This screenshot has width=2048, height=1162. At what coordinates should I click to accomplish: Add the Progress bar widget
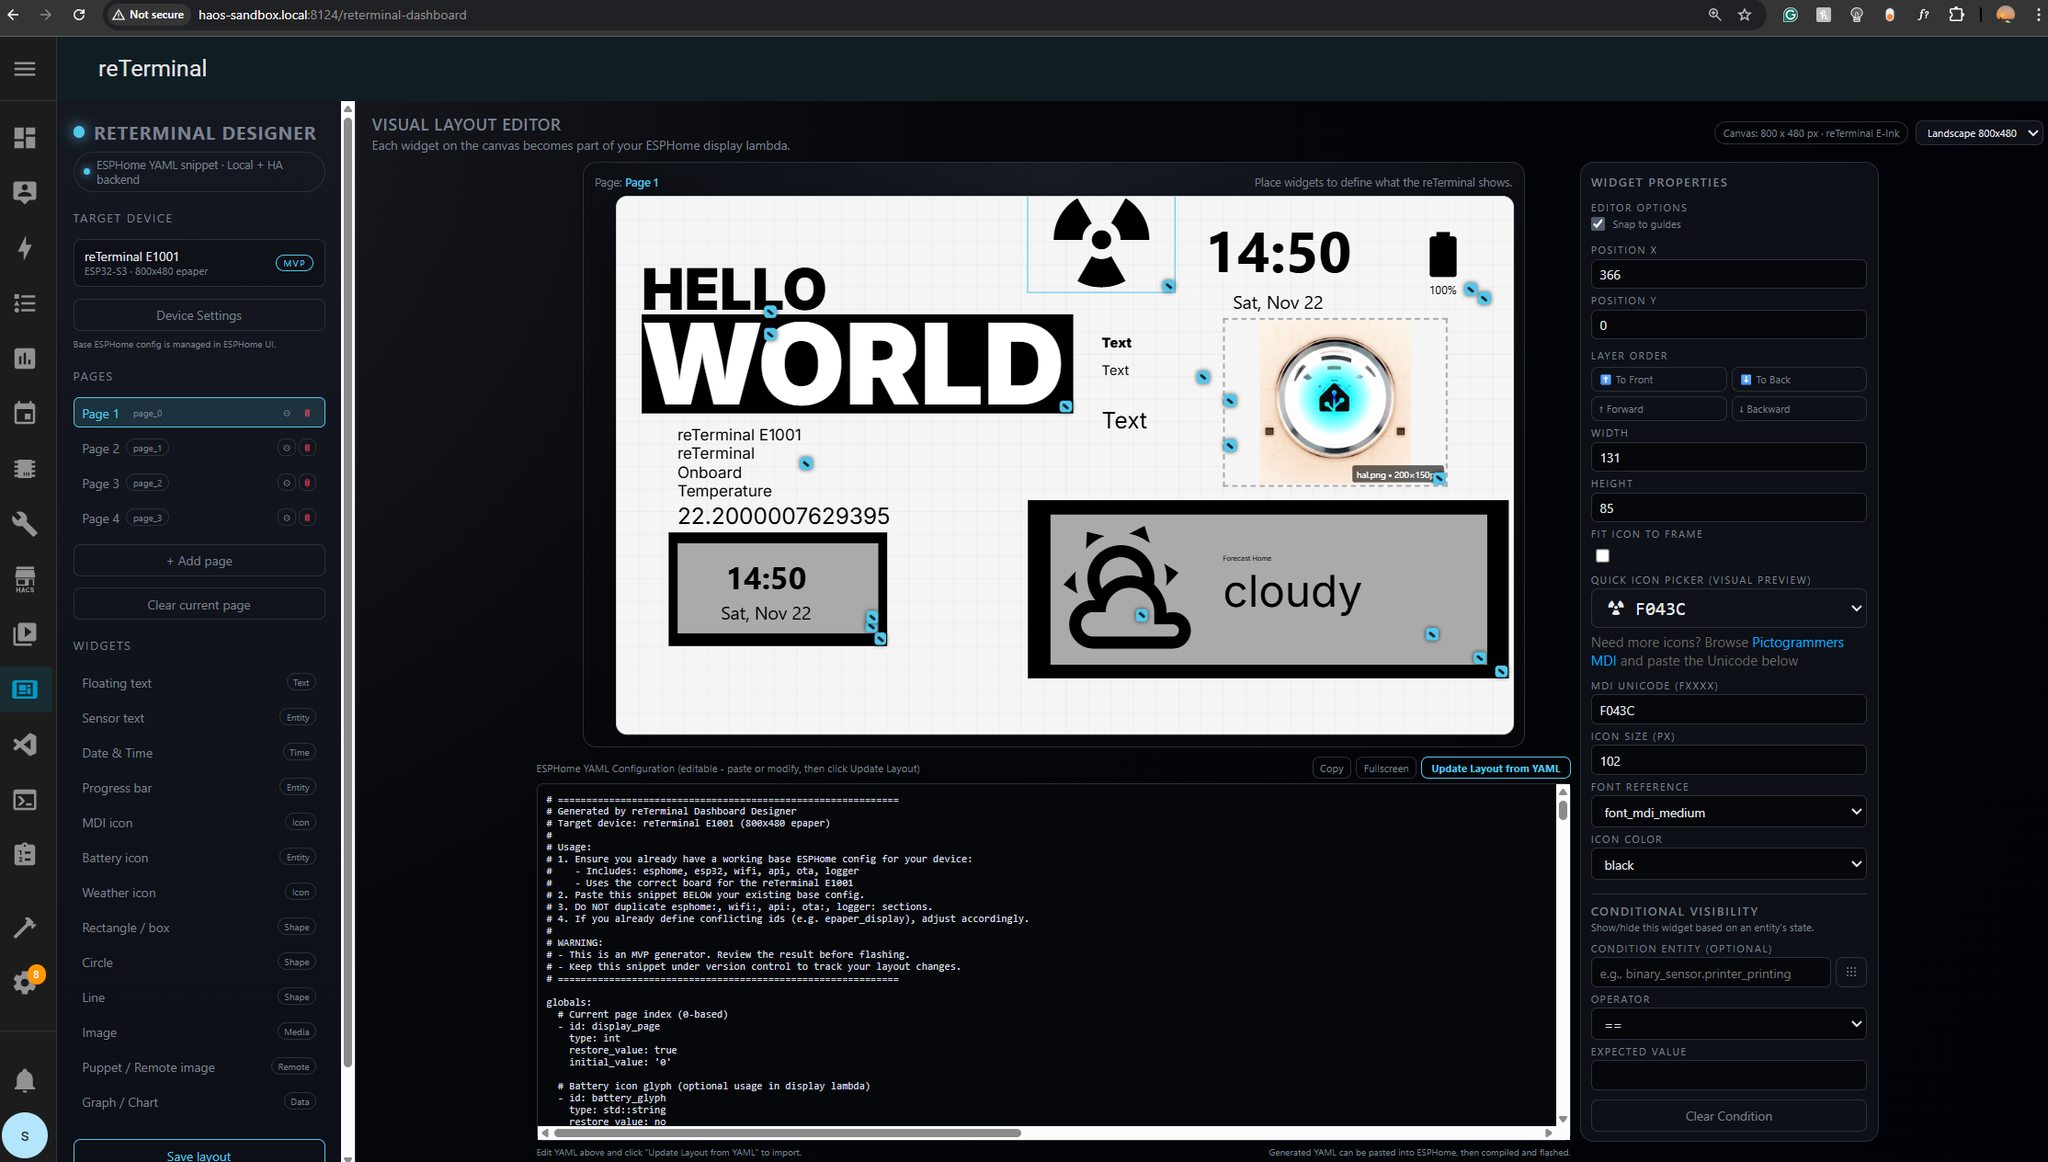[199, 788]
